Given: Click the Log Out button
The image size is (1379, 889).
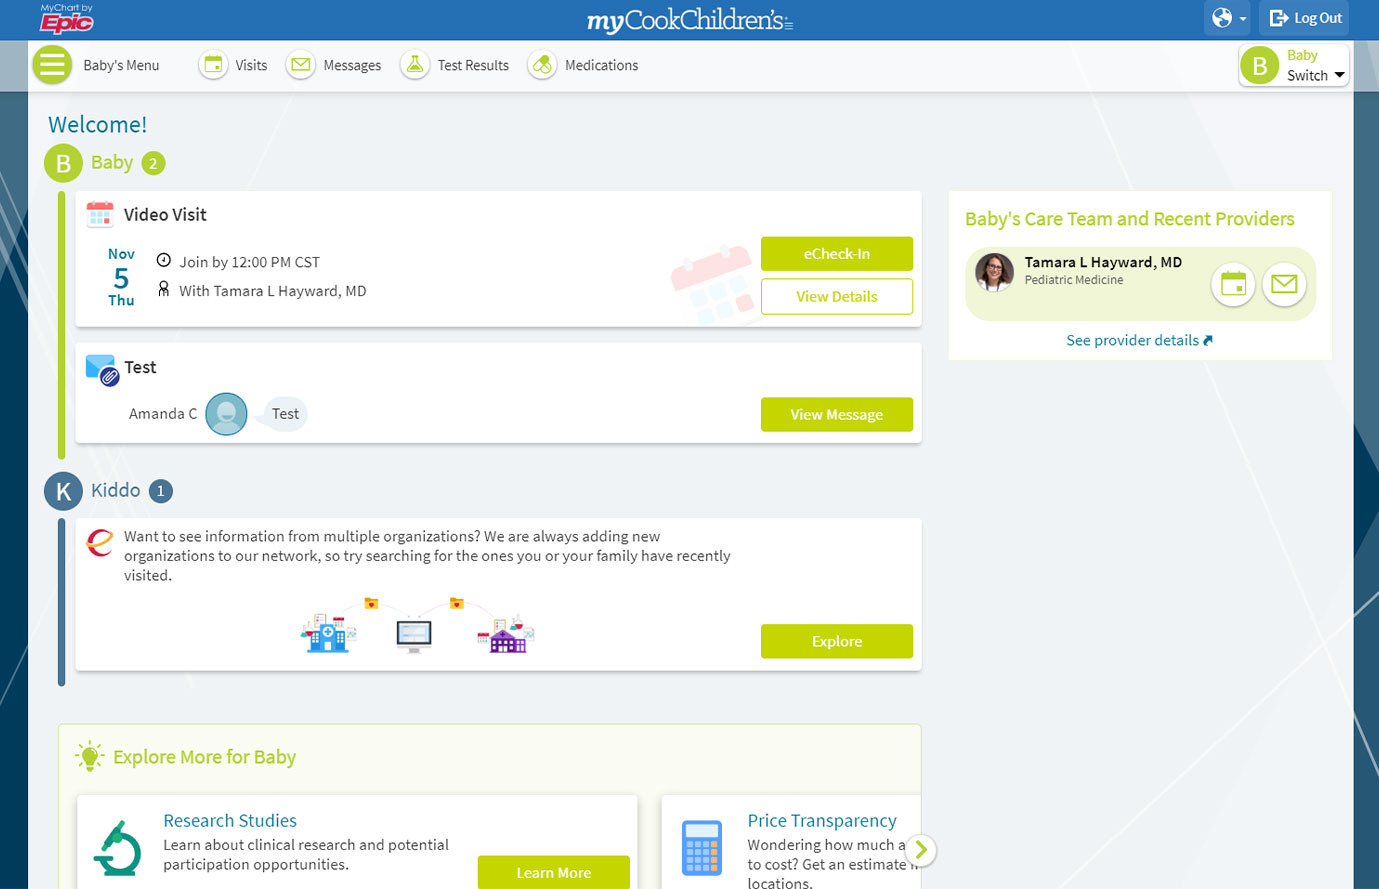Looking at the screenshot, I should (1305, 18).
